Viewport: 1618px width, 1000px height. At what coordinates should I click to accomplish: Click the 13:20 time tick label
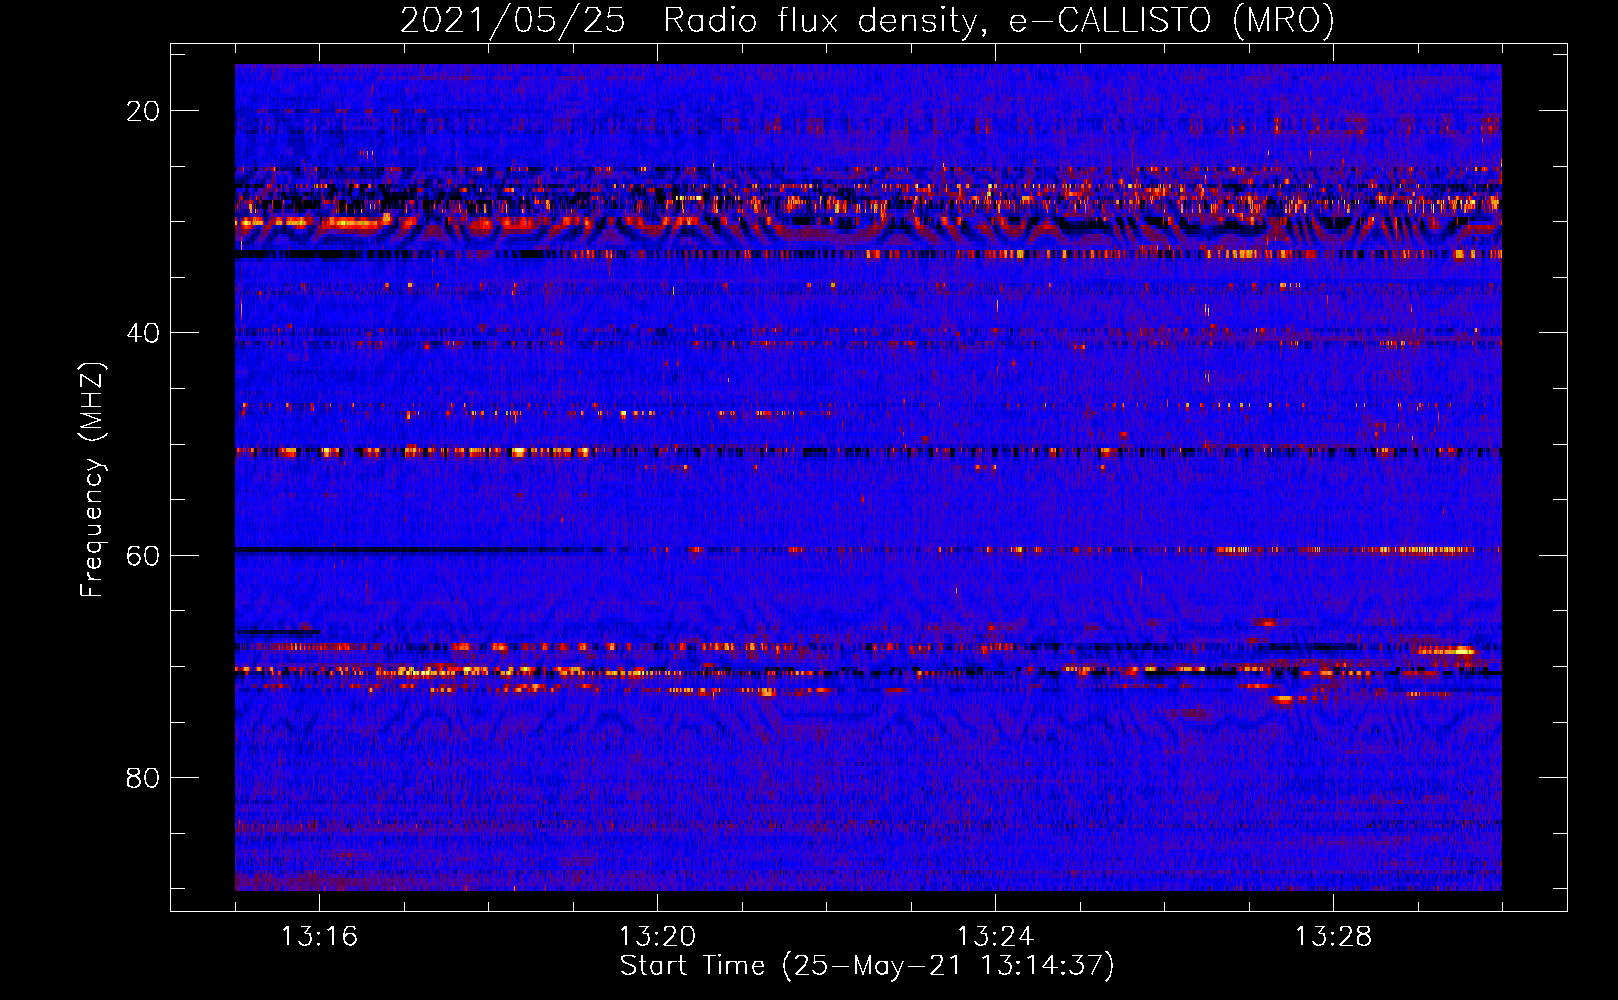point(657,937)
